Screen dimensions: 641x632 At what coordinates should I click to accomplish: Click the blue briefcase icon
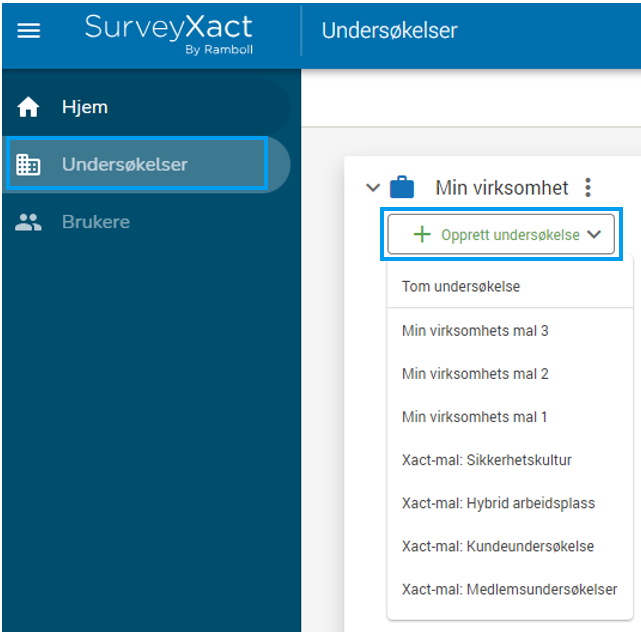pyautogui.click(x=402, y=187)
